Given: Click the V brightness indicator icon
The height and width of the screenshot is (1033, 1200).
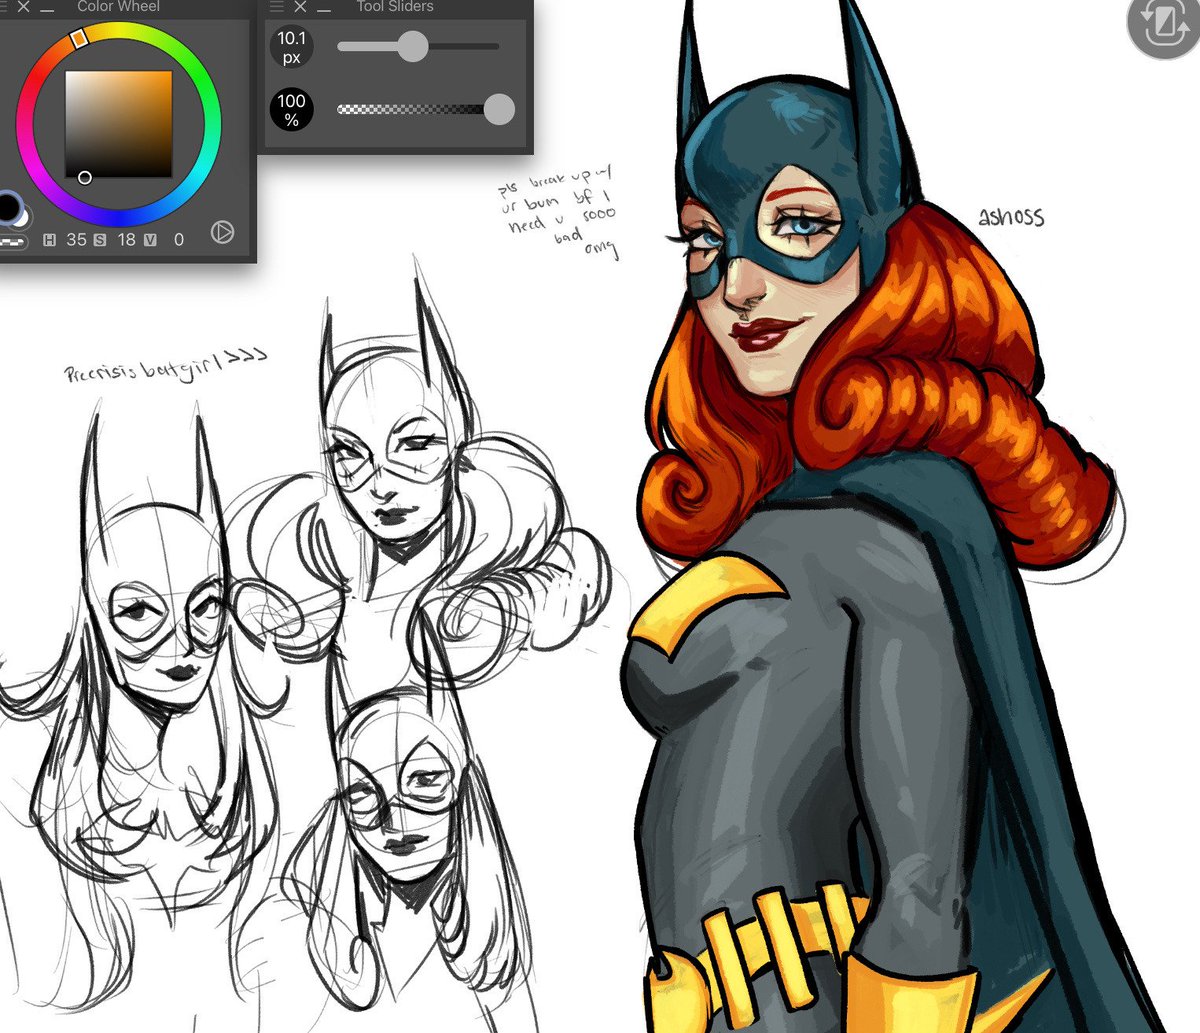Looking at the screenshot, I should (x=149, y=239).
